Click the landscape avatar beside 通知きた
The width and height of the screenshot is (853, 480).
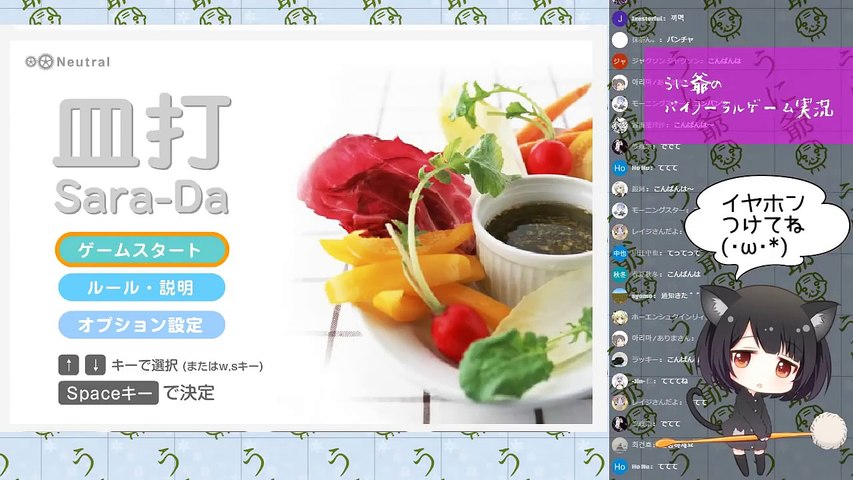tap(620, 296)
